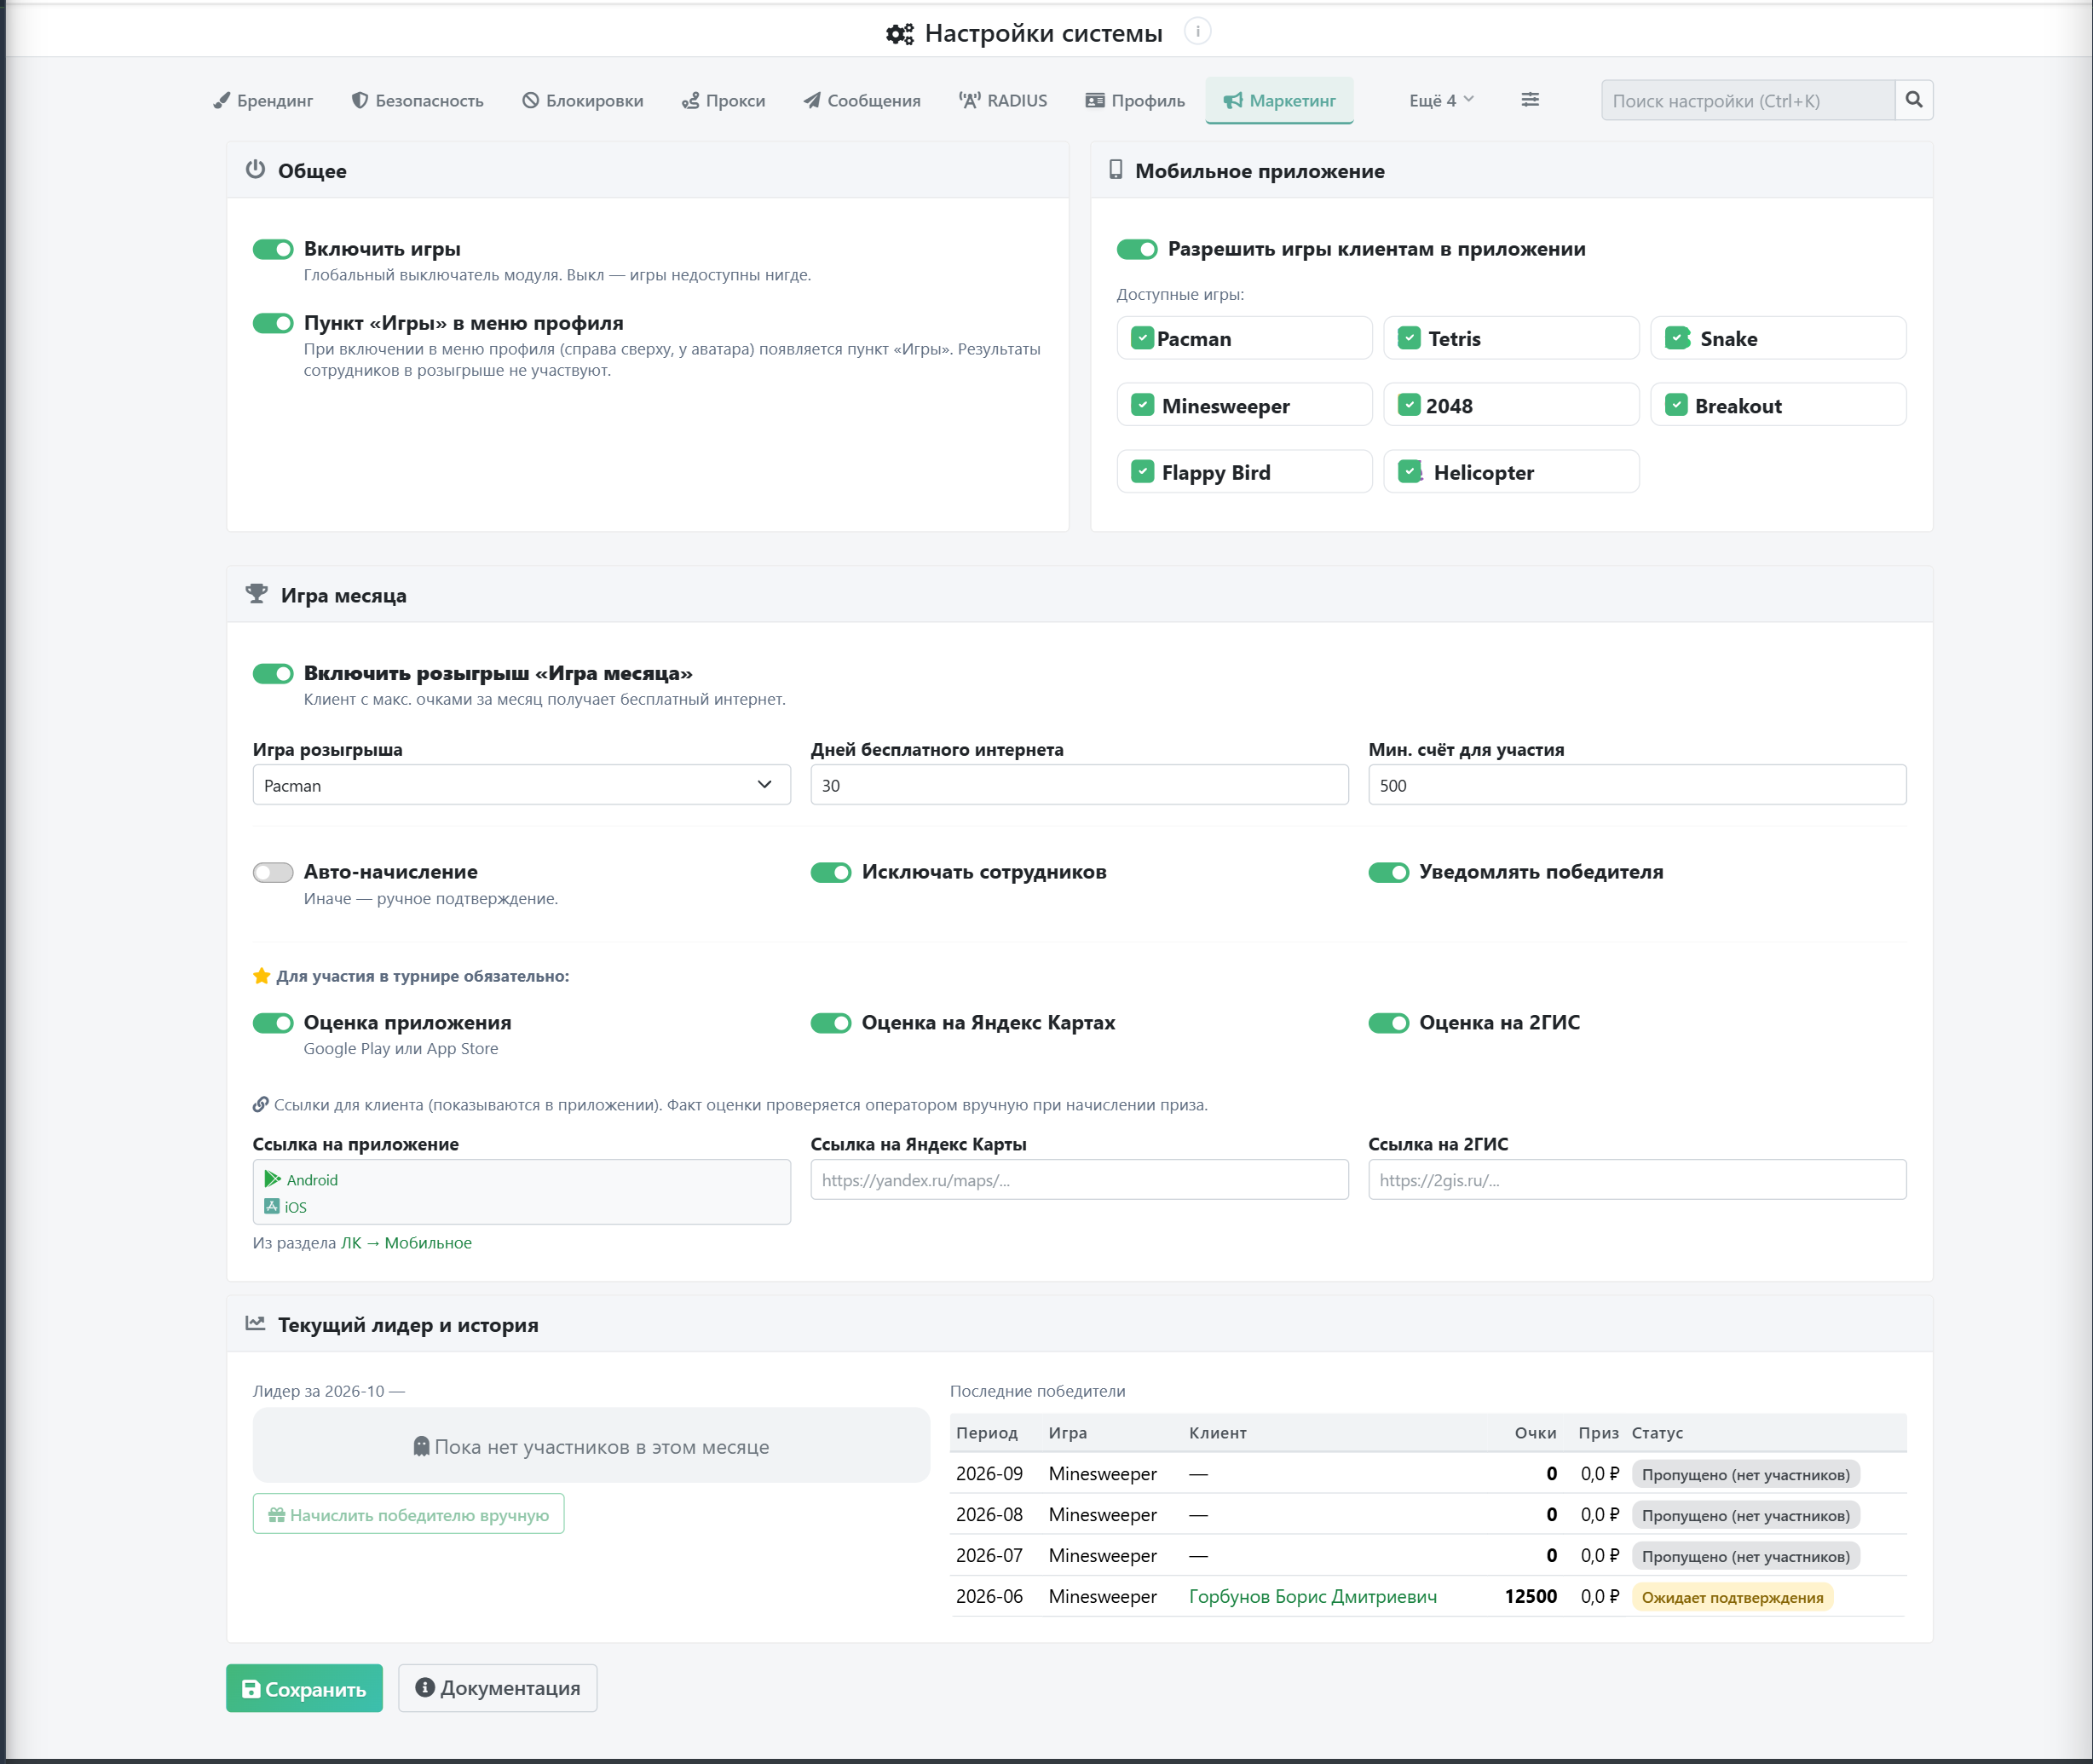This screenshot has width=2093, height=1764.
Task: Click the iOS app link
Action: (285, 1207)
